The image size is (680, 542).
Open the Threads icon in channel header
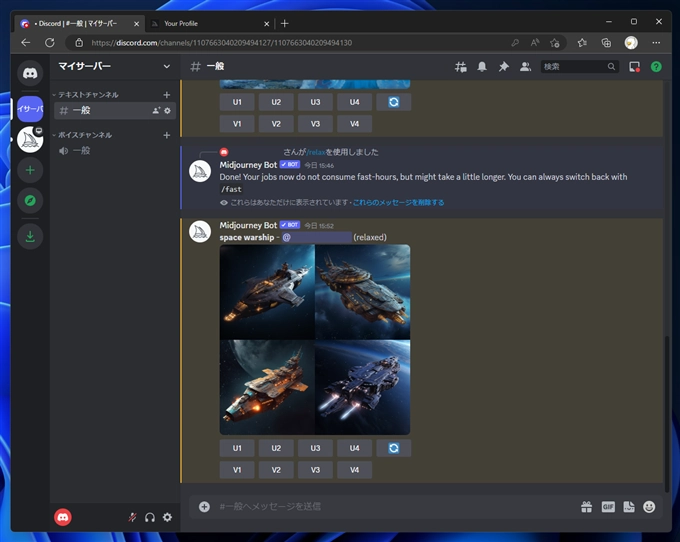(461, 67)
